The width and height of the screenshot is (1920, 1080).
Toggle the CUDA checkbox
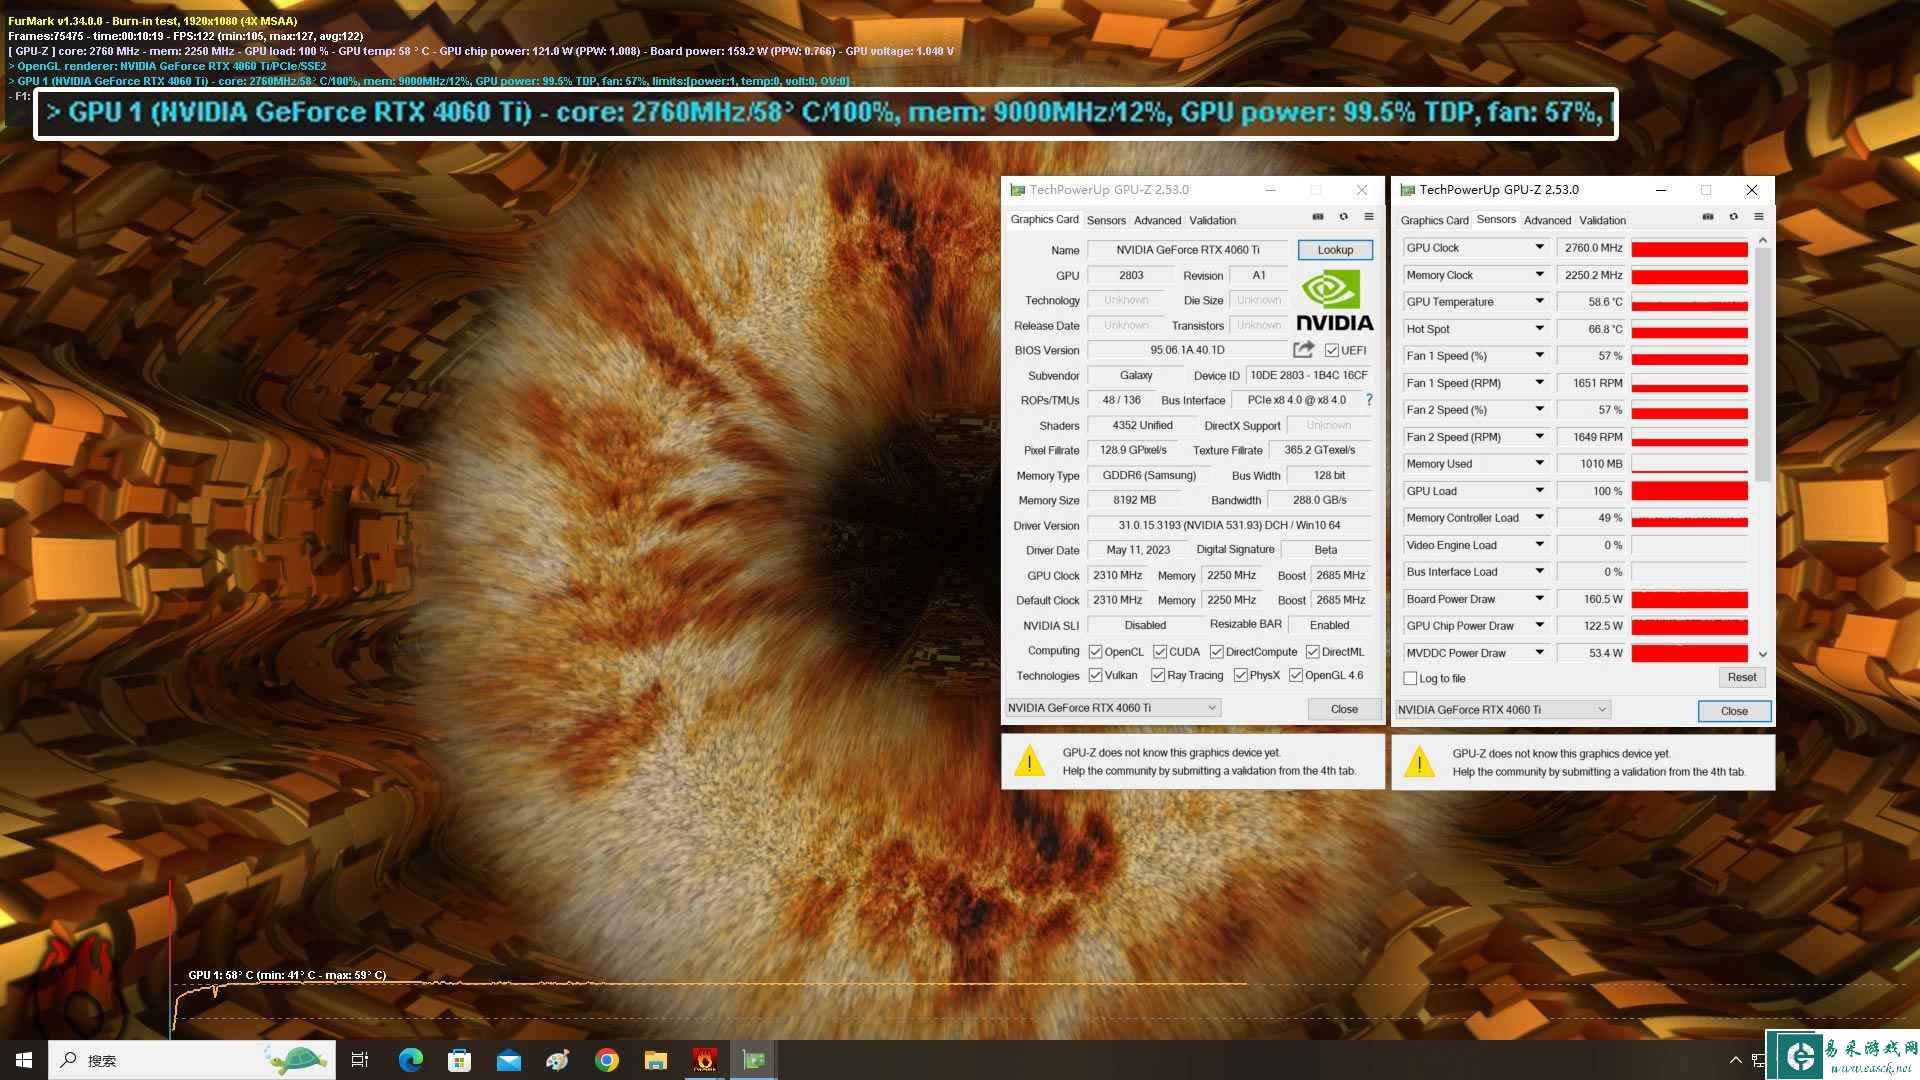pyautogui.click(x=1159, y=652)
